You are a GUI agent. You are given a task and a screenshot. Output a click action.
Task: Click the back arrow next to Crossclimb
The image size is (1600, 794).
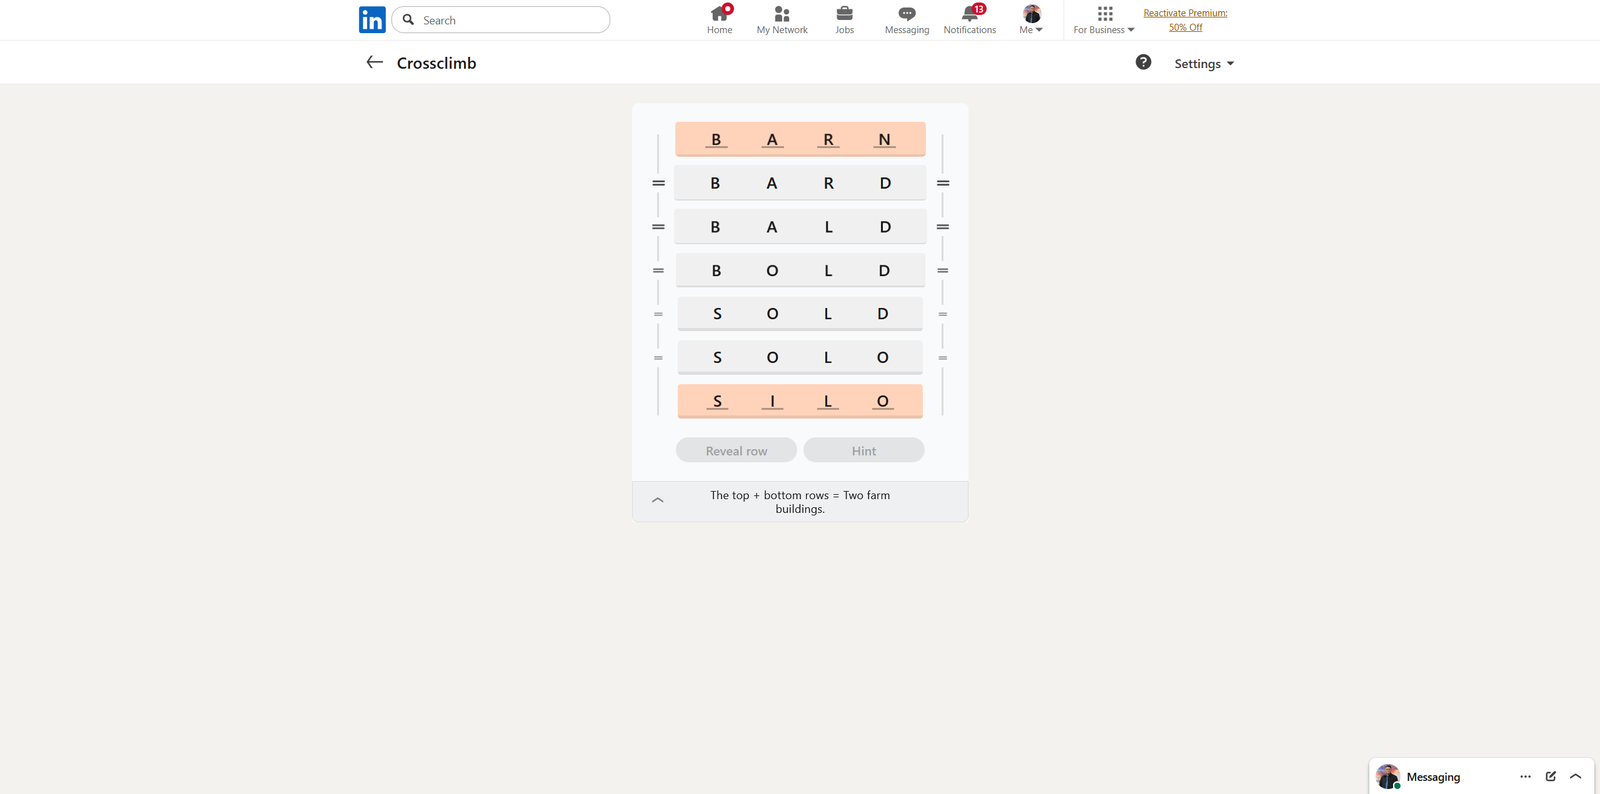tap(375, 62)
